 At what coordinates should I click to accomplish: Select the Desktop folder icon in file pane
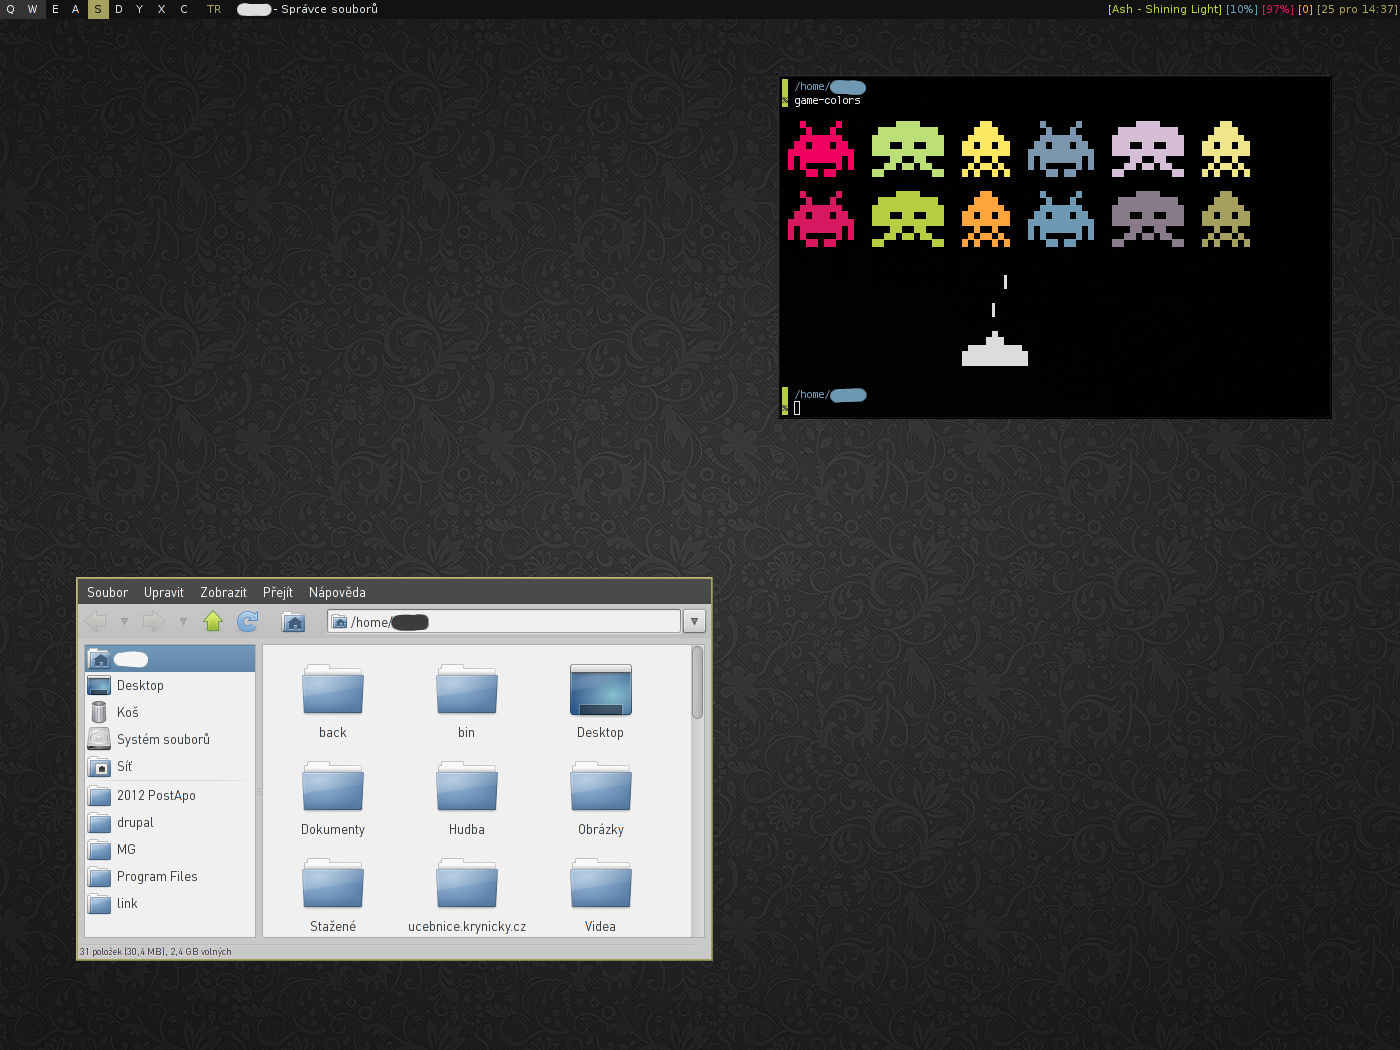tap(601, 689)
